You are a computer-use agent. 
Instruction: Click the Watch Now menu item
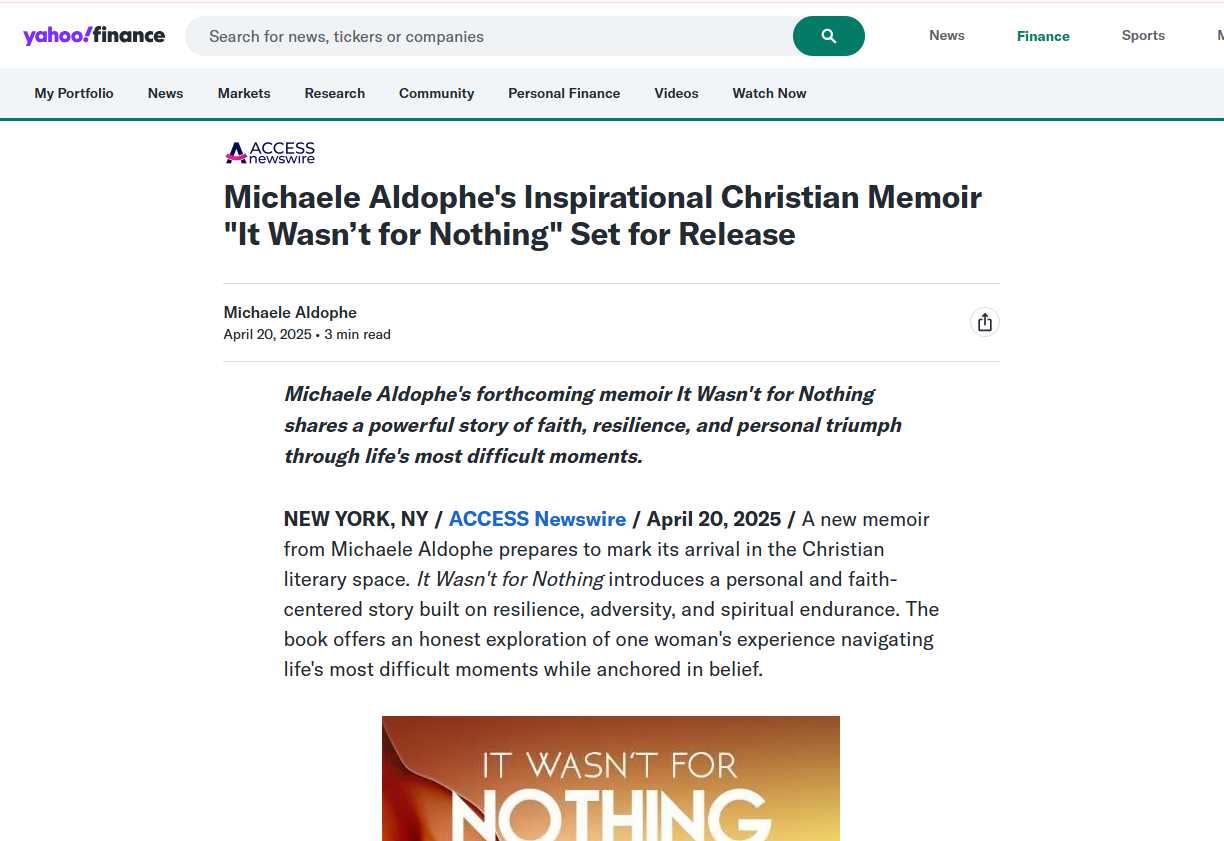[769, 93]
